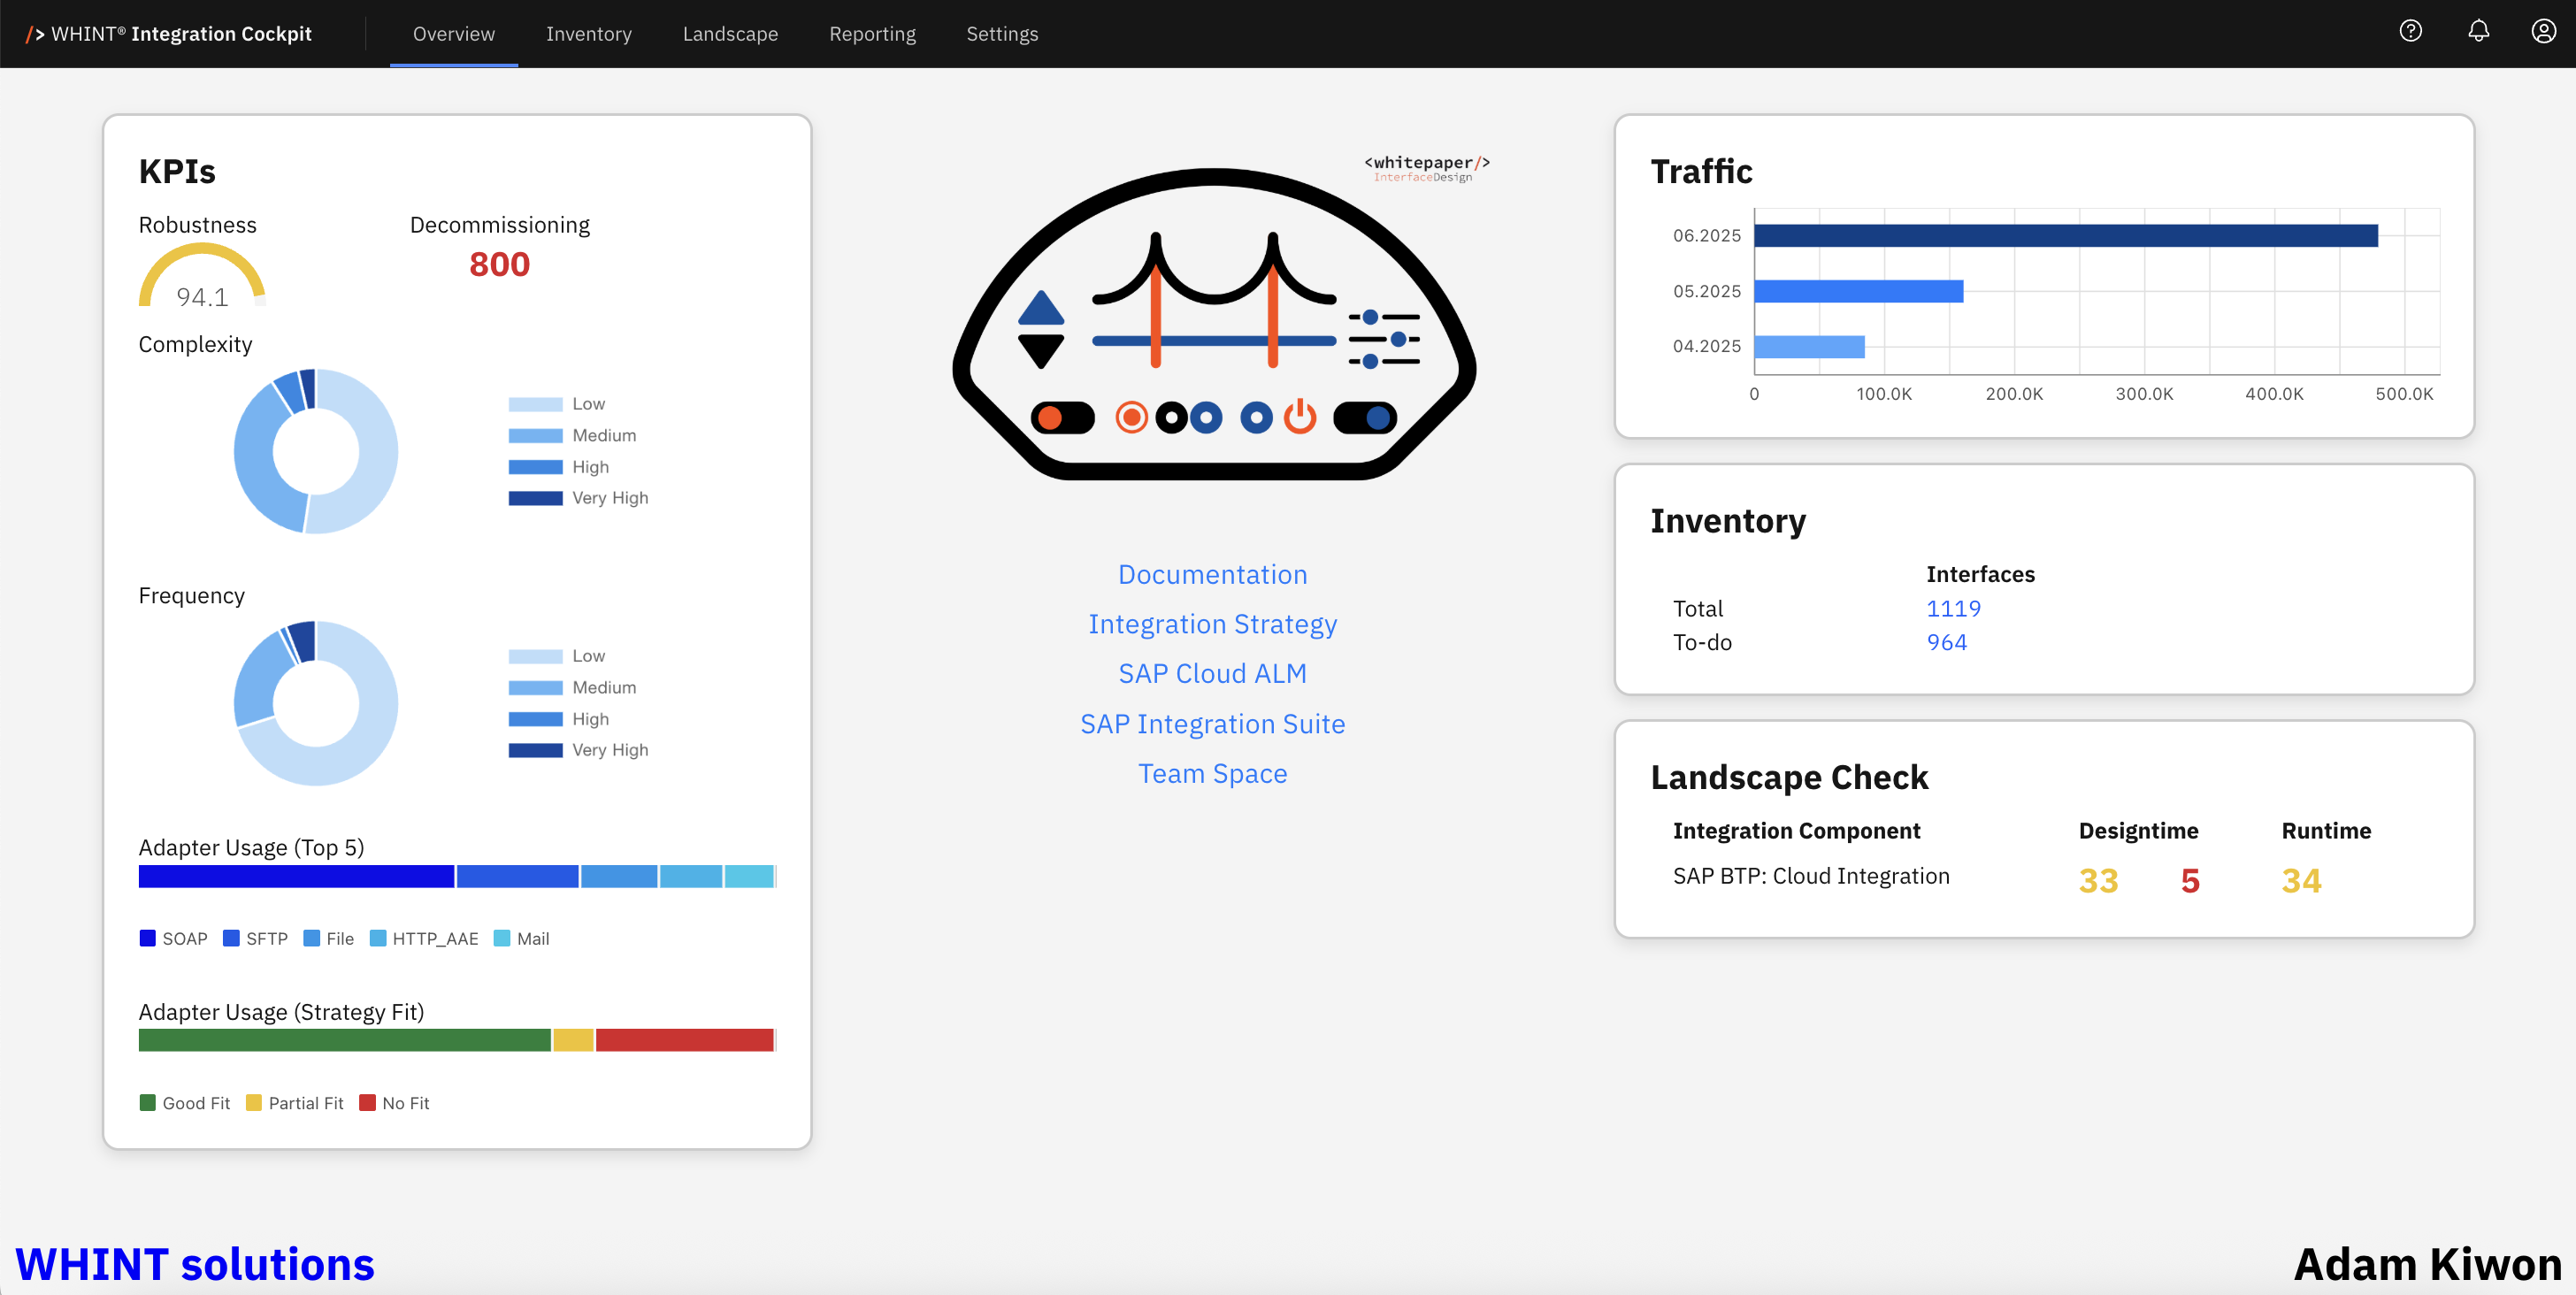Switch to the Inventory tab
2576x1295 pixels.
[588, 34]
